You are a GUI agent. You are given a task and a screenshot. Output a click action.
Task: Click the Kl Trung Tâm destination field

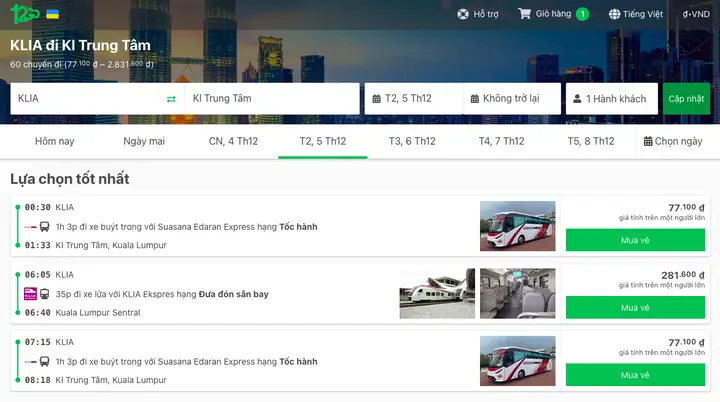pos(272,99)
